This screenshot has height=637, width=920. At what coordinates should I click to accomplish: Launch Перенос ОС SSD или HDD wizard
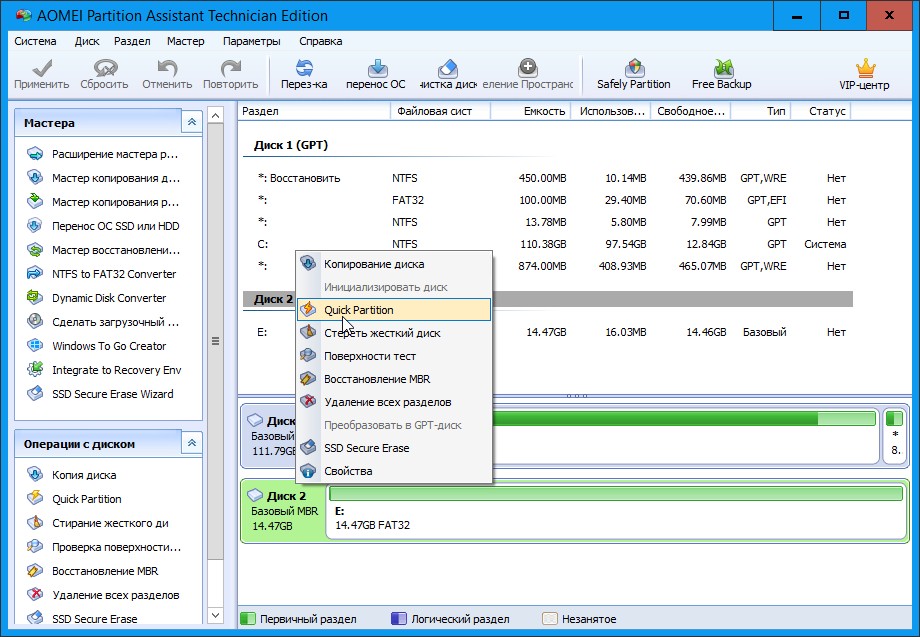point(103,226)
